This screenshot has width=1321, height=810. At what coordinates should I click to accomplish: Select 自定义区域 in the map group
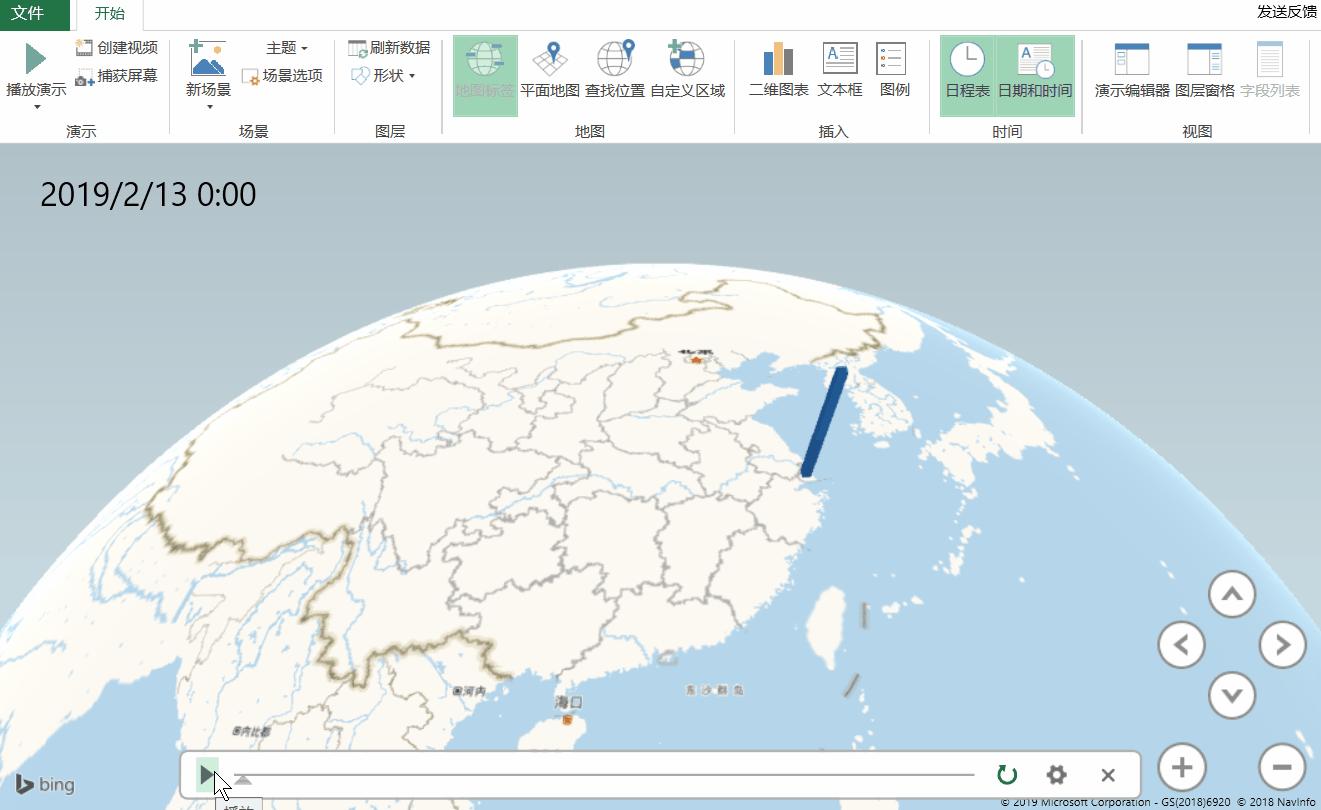686,68
